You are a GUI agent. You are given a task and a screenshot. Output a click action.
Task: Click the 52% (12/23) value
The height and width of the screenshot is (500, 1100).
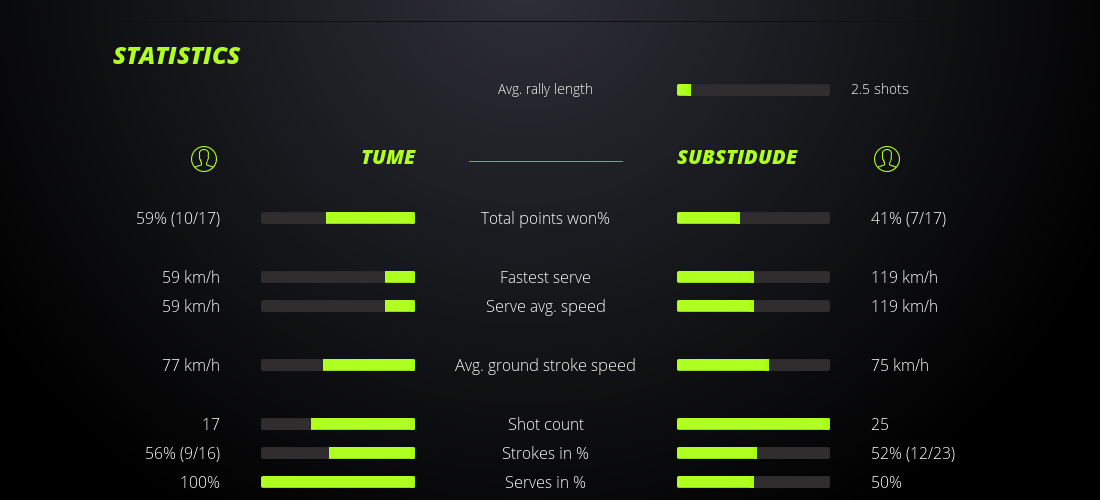pos(913,453)
